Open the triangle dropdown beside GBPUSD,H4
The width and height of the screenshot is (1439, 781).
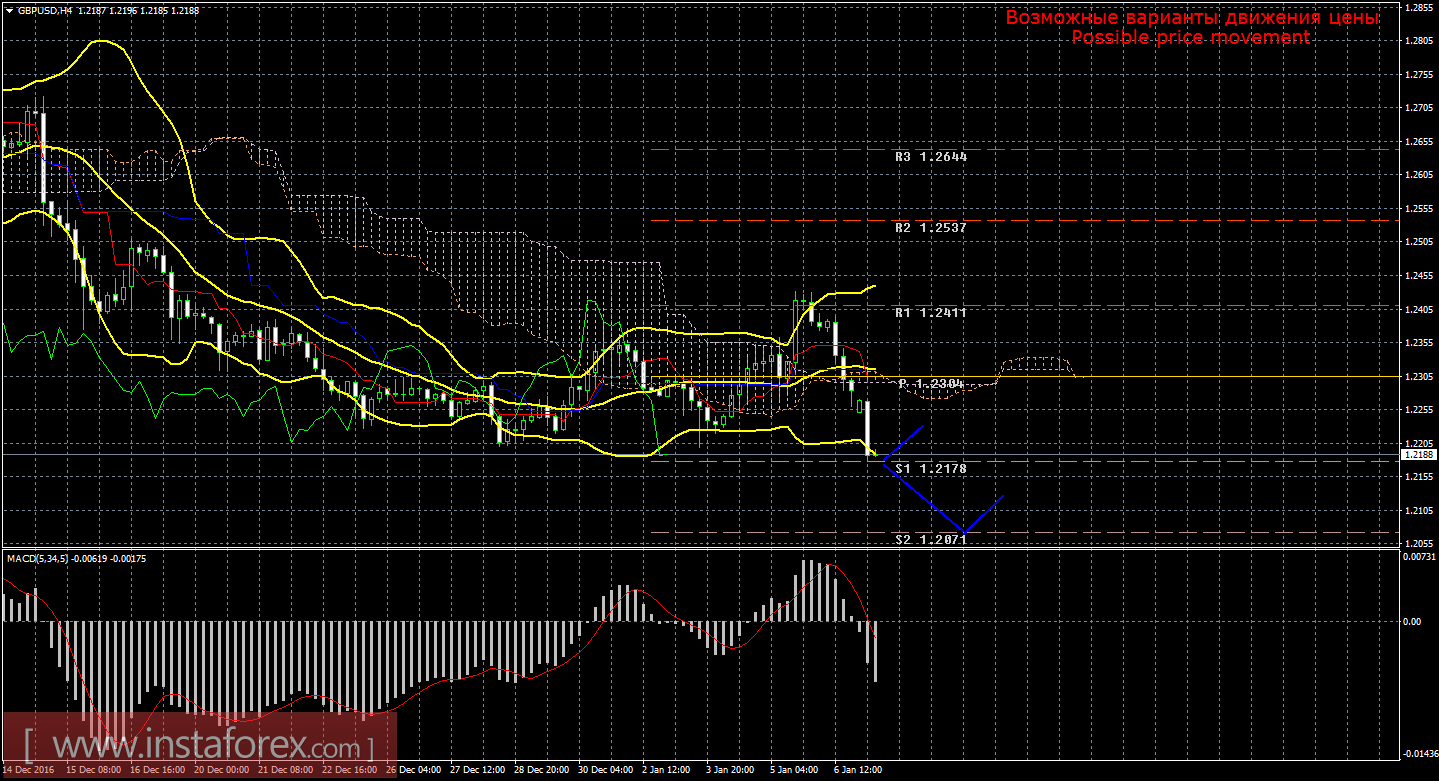(x=9, y=10)
